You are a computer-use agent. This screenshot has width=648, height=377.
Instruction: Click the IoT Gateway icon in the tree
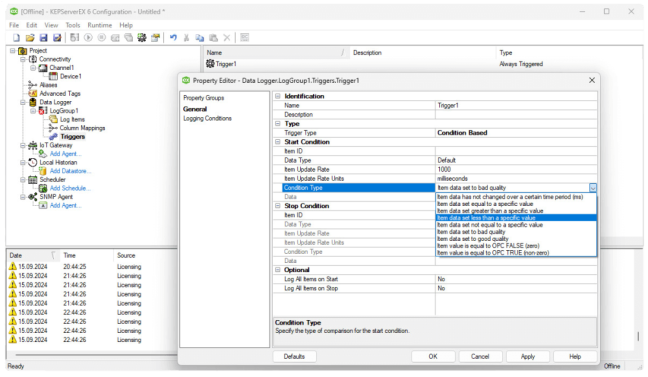(33, 146)
